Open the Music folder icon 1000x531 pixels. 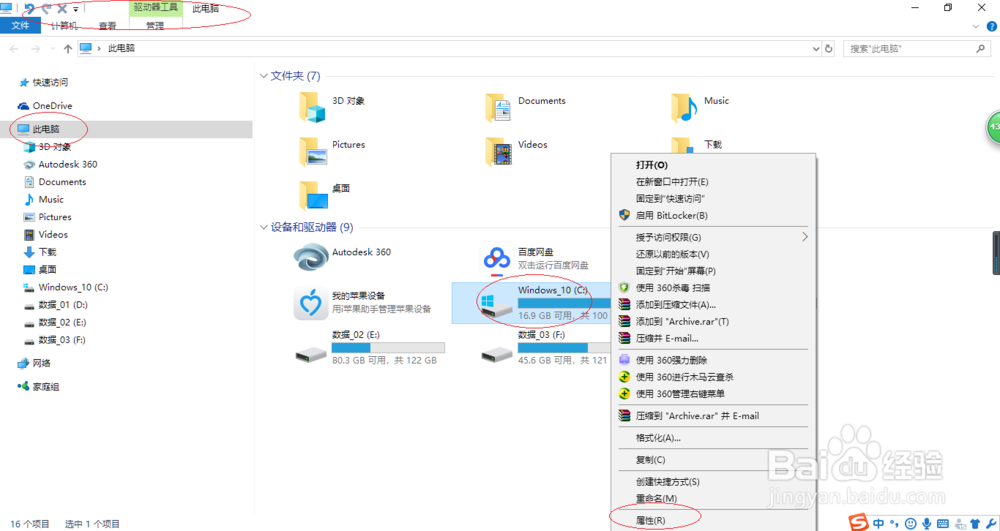point(684,107)
